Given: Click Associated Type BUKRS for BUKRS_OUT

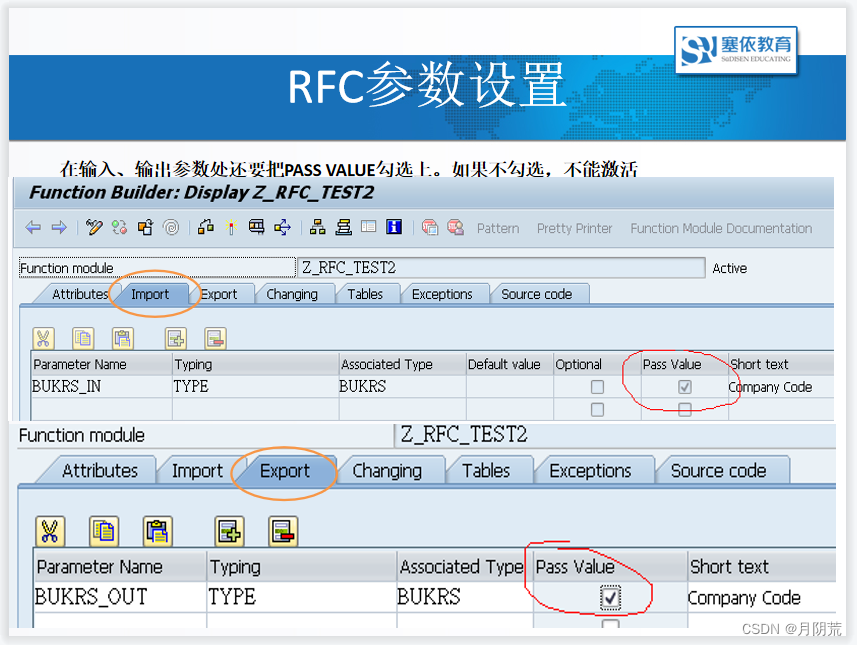Looking at the screenshot, I should point(465,597).
